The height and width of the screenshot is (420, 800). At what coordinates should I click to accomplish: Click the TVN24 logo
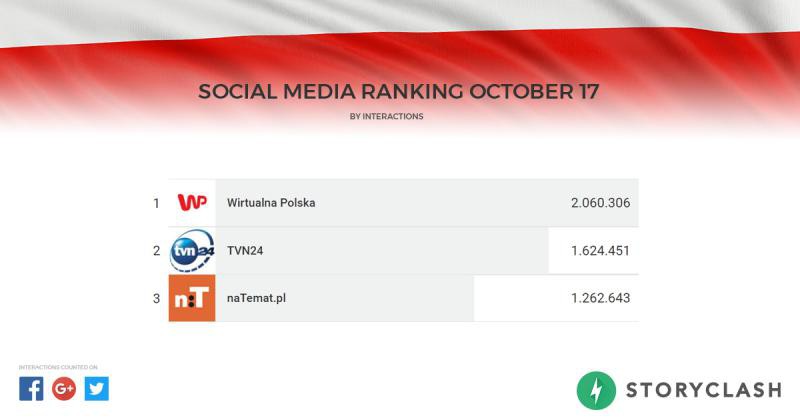(x=192, y=250)
